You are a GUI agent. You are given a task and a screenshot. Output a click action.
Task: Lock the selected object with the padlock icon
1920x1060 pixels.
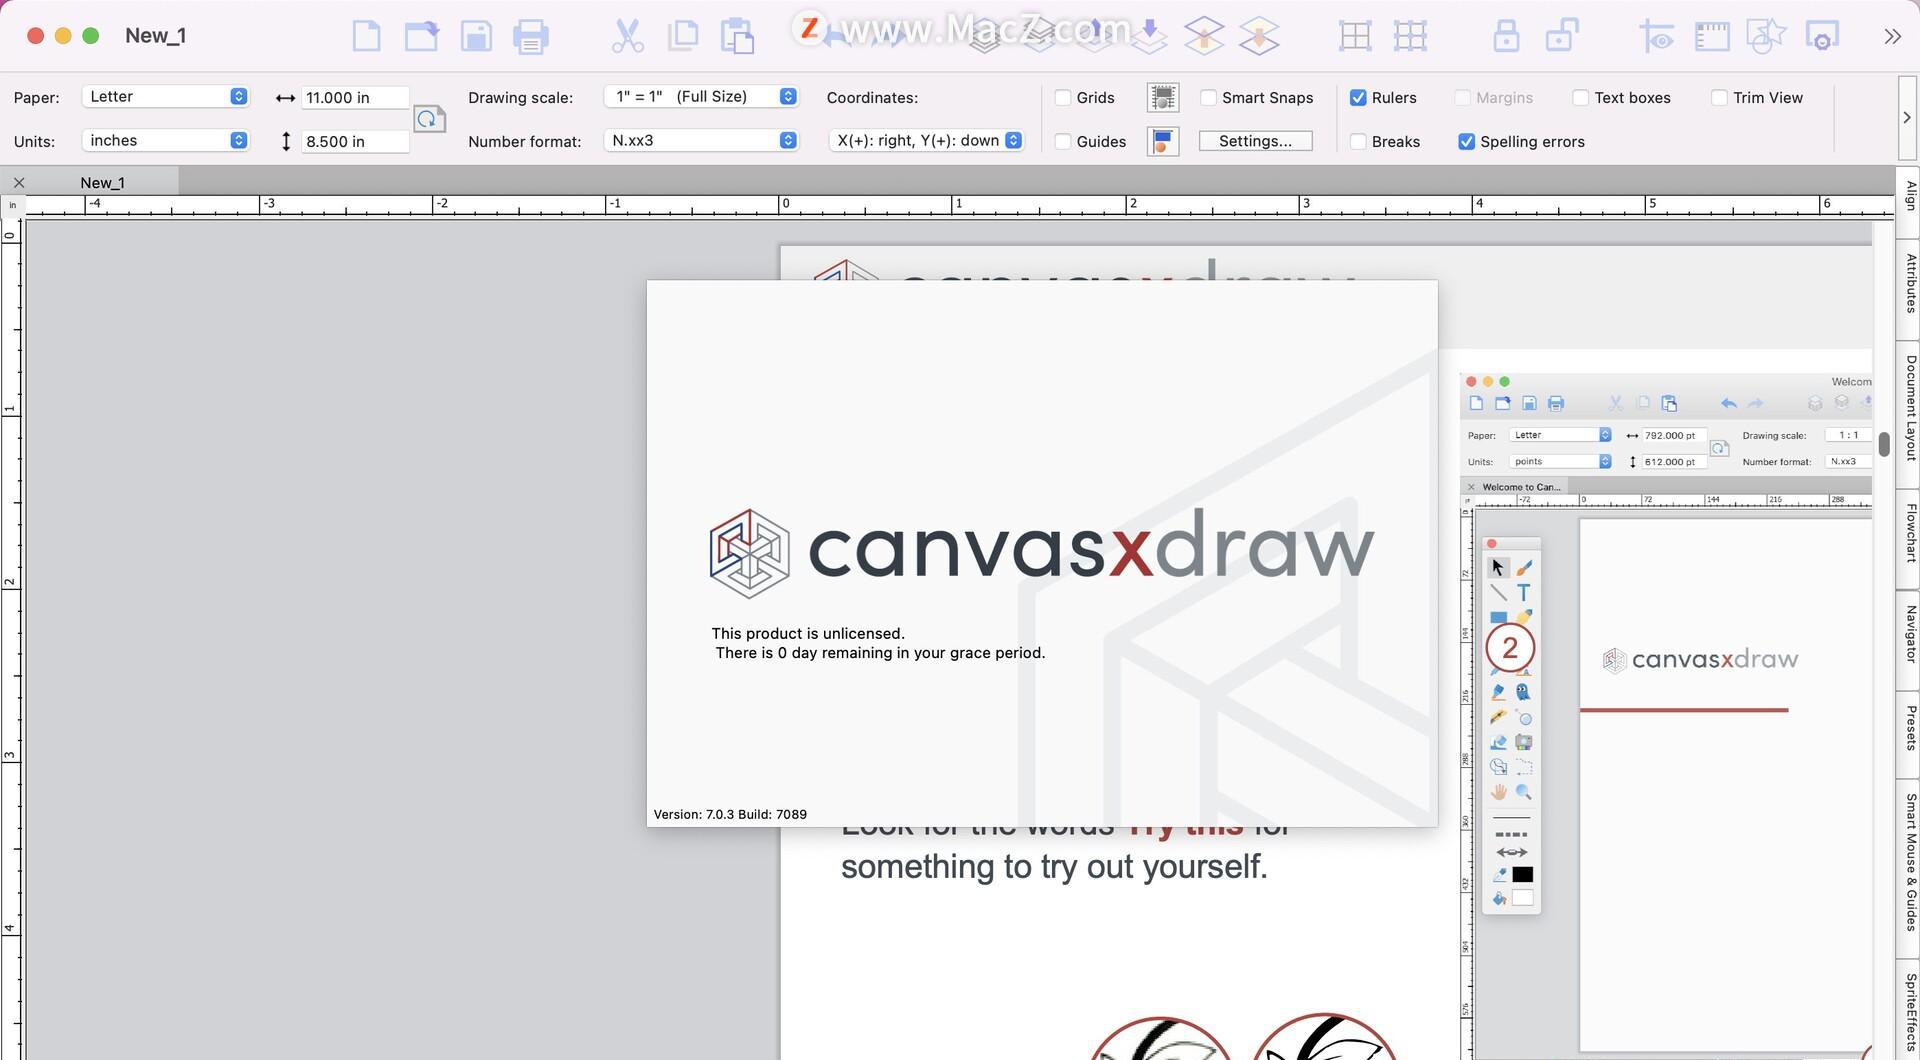click(1506, 36)
